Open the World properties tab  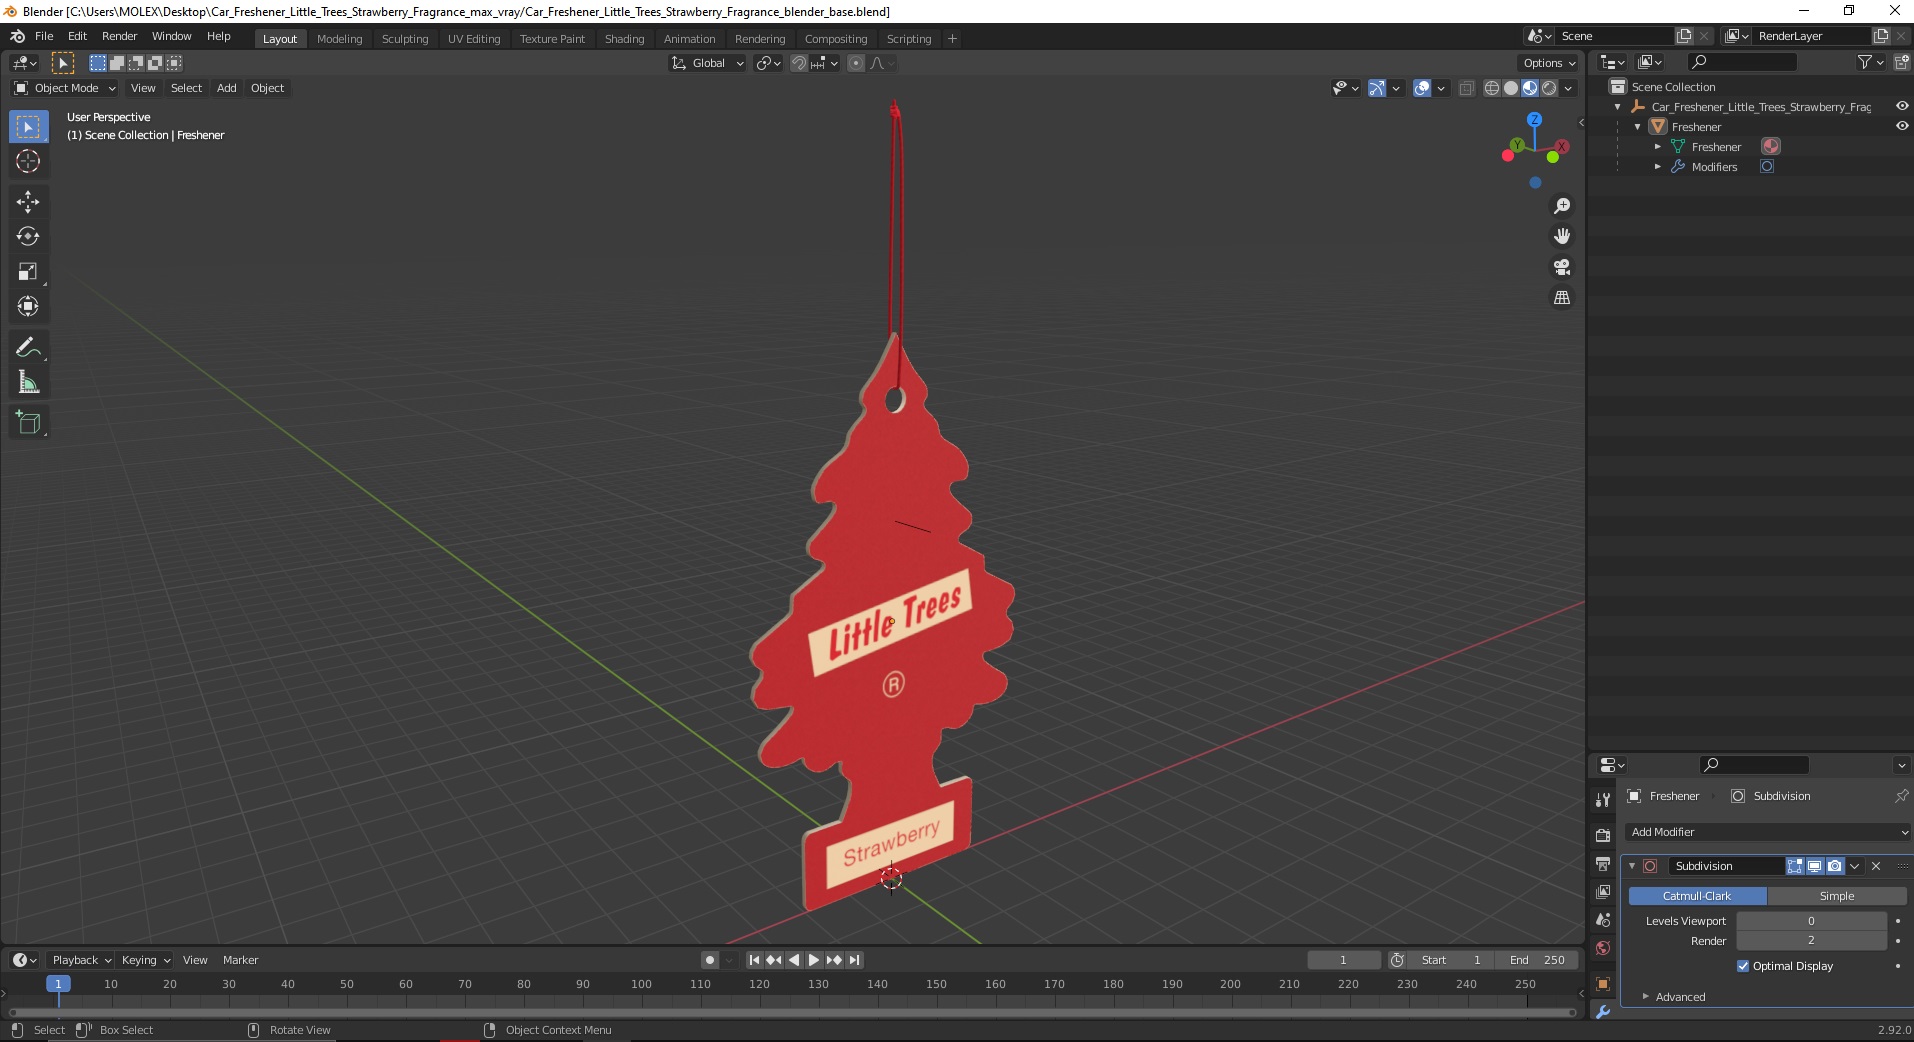click(1603, 948)
